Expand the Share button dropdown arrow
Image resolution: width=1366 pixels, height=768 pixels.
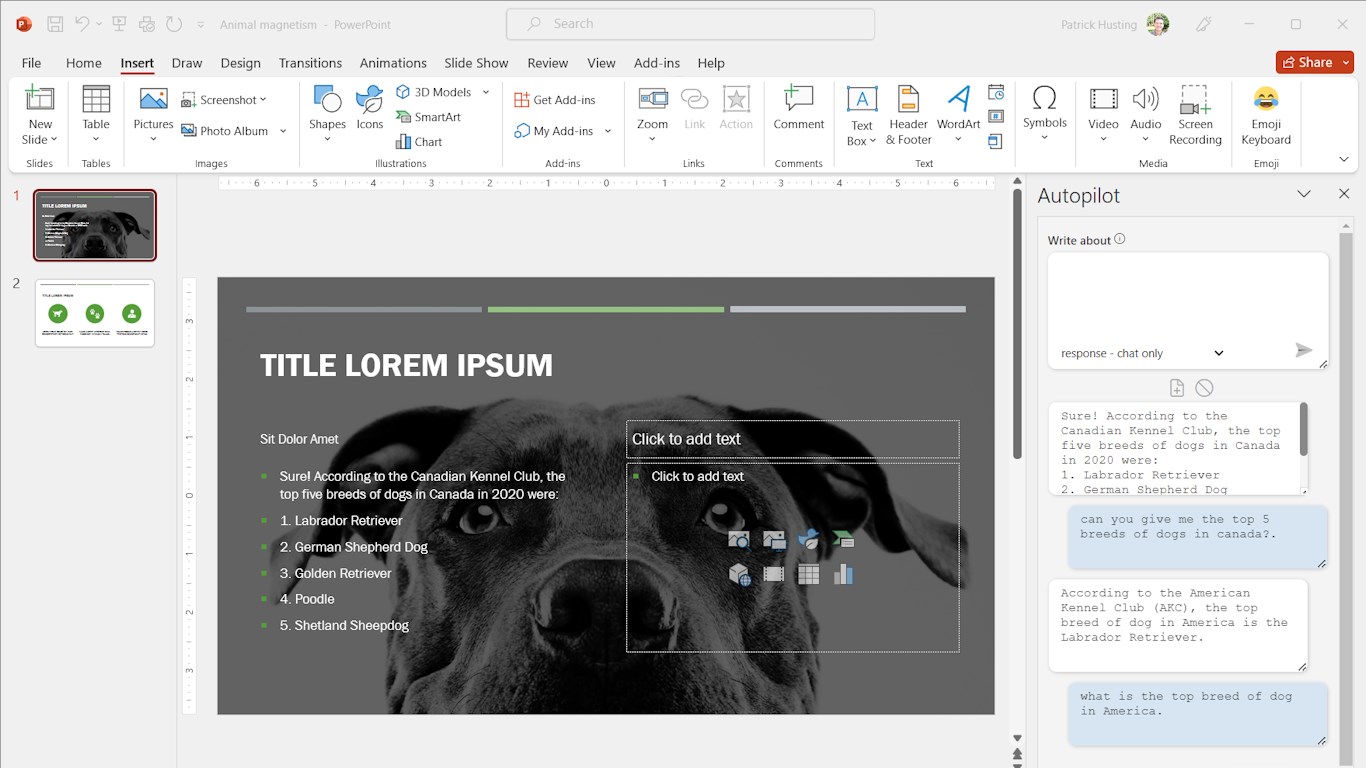(1346, 62)
